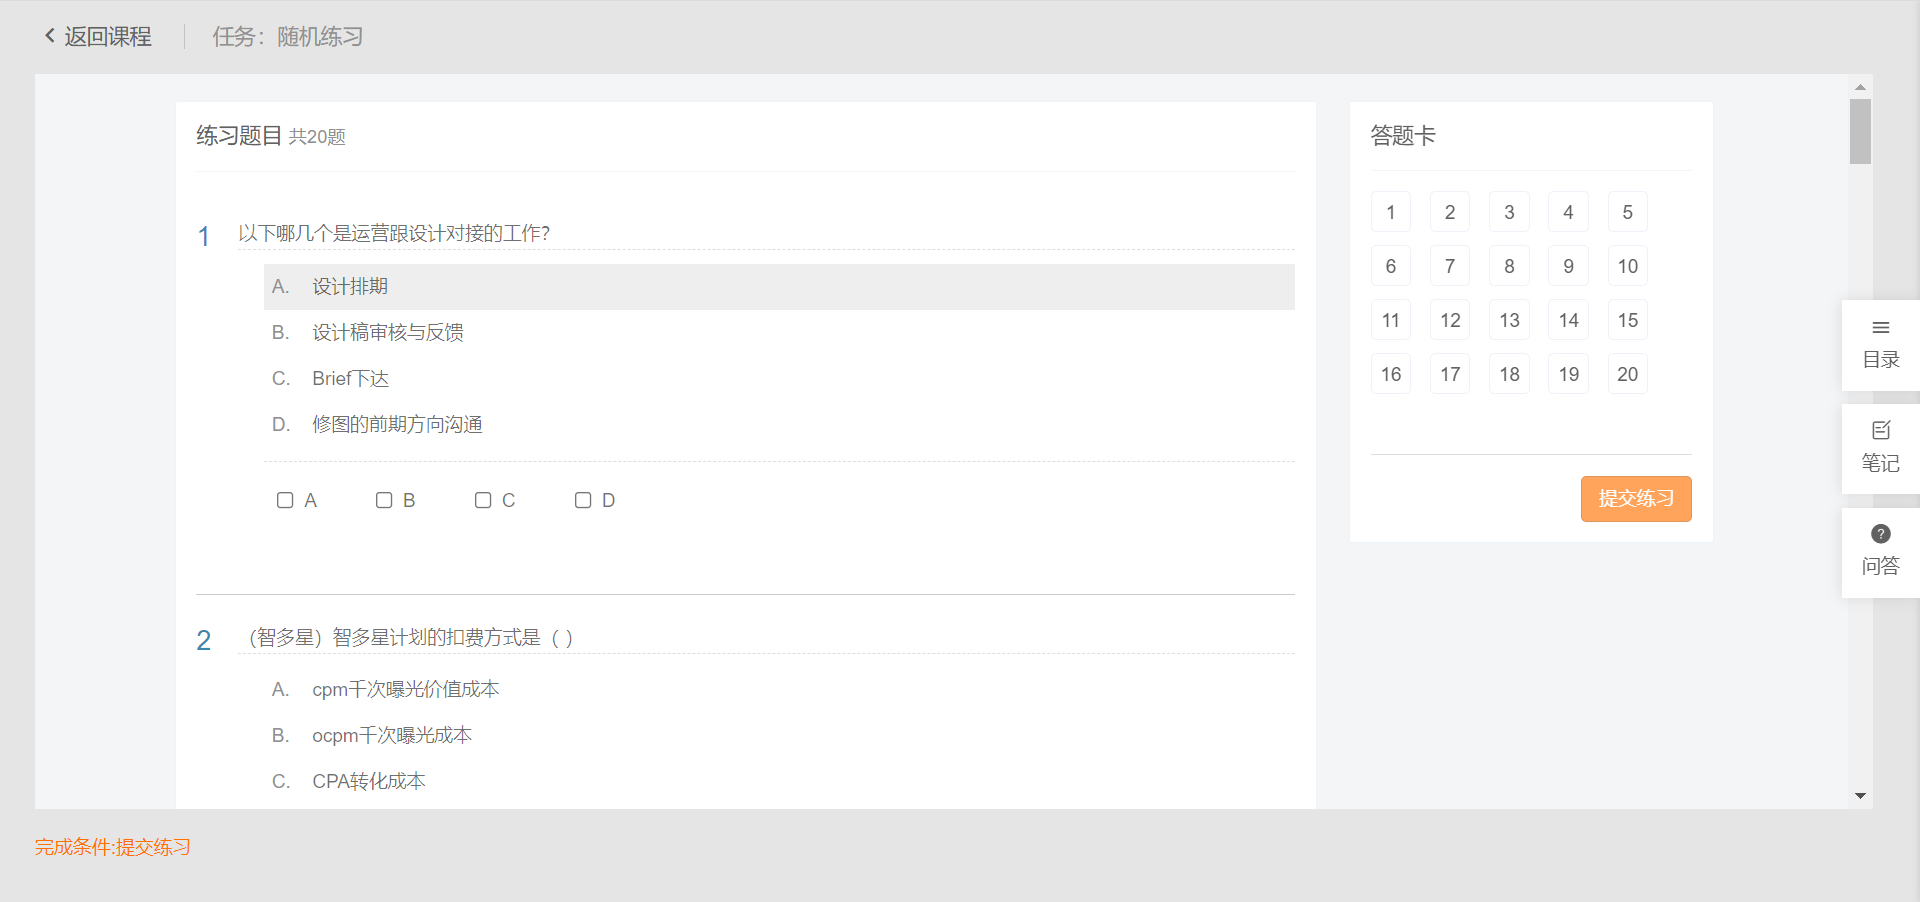Jump to question 20 on answer card
Image resolution: width=1920 pixels, height=902 pixels.
click(x=1627, y=374)
